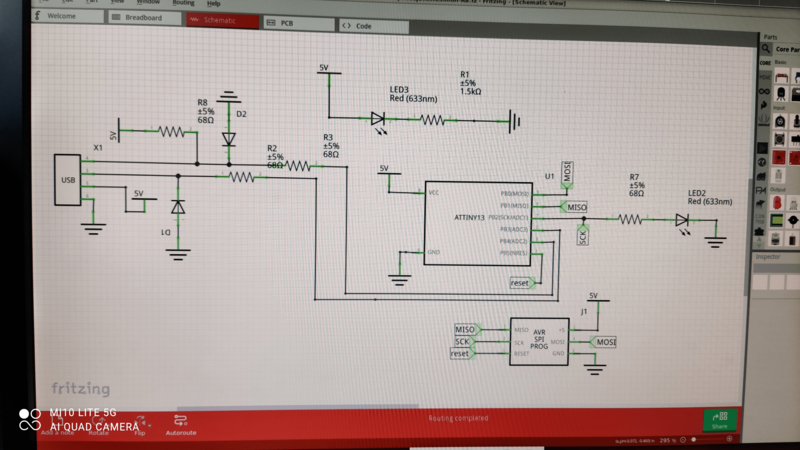Select the CORE parts bin icon
This screenshot has width=800, height=450.
pos(765,62)
